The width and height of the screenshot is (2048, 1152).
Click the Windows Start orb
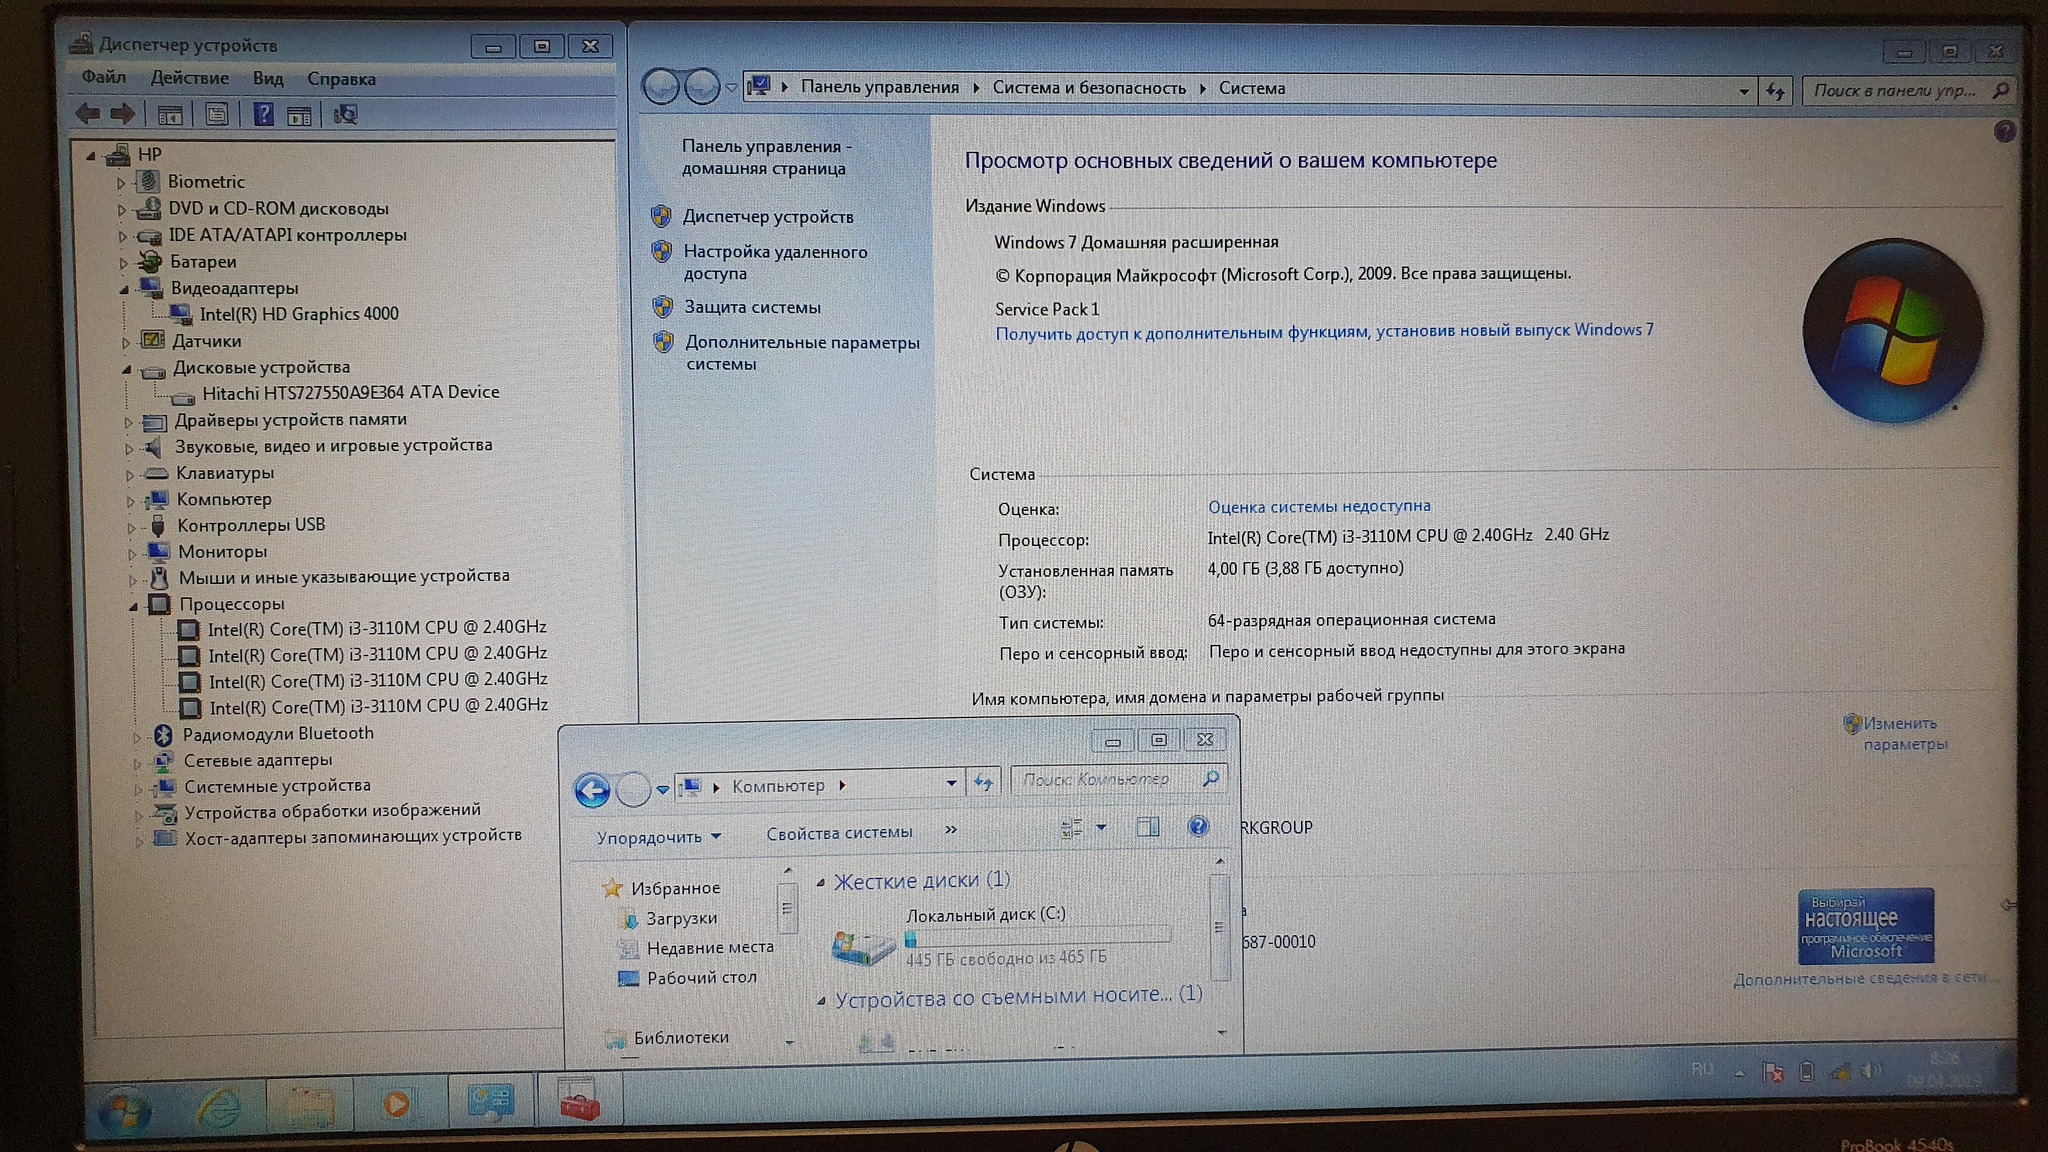tap(124, 1111)
